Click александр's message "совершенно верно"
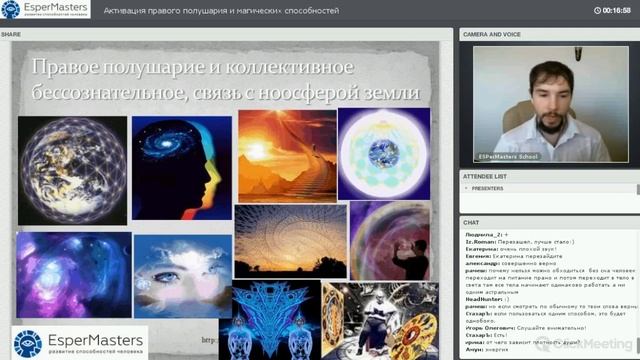 pyautogui.click(x=511, y=263)
